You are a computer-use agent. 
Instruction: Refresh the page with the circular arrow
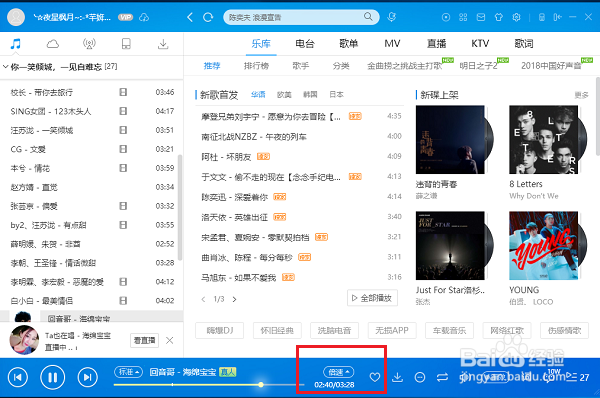208,17
